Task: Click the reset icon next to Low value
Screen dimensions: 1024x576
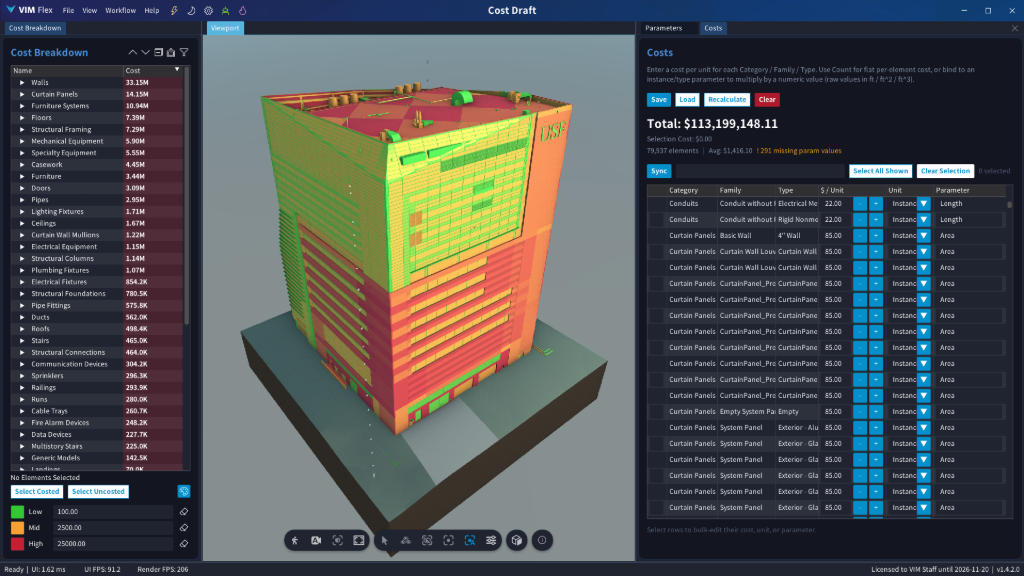Action: click(x=184, y=511)
